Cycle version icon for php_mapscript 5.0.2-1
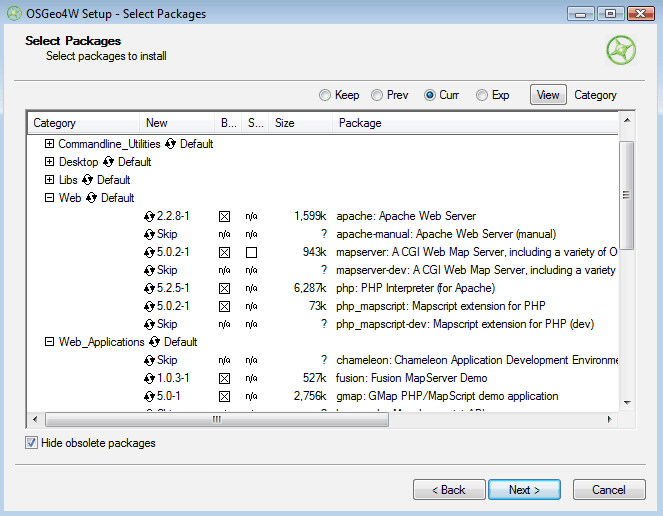The height and width of the screenshot is (516, 663). point(149,306)
